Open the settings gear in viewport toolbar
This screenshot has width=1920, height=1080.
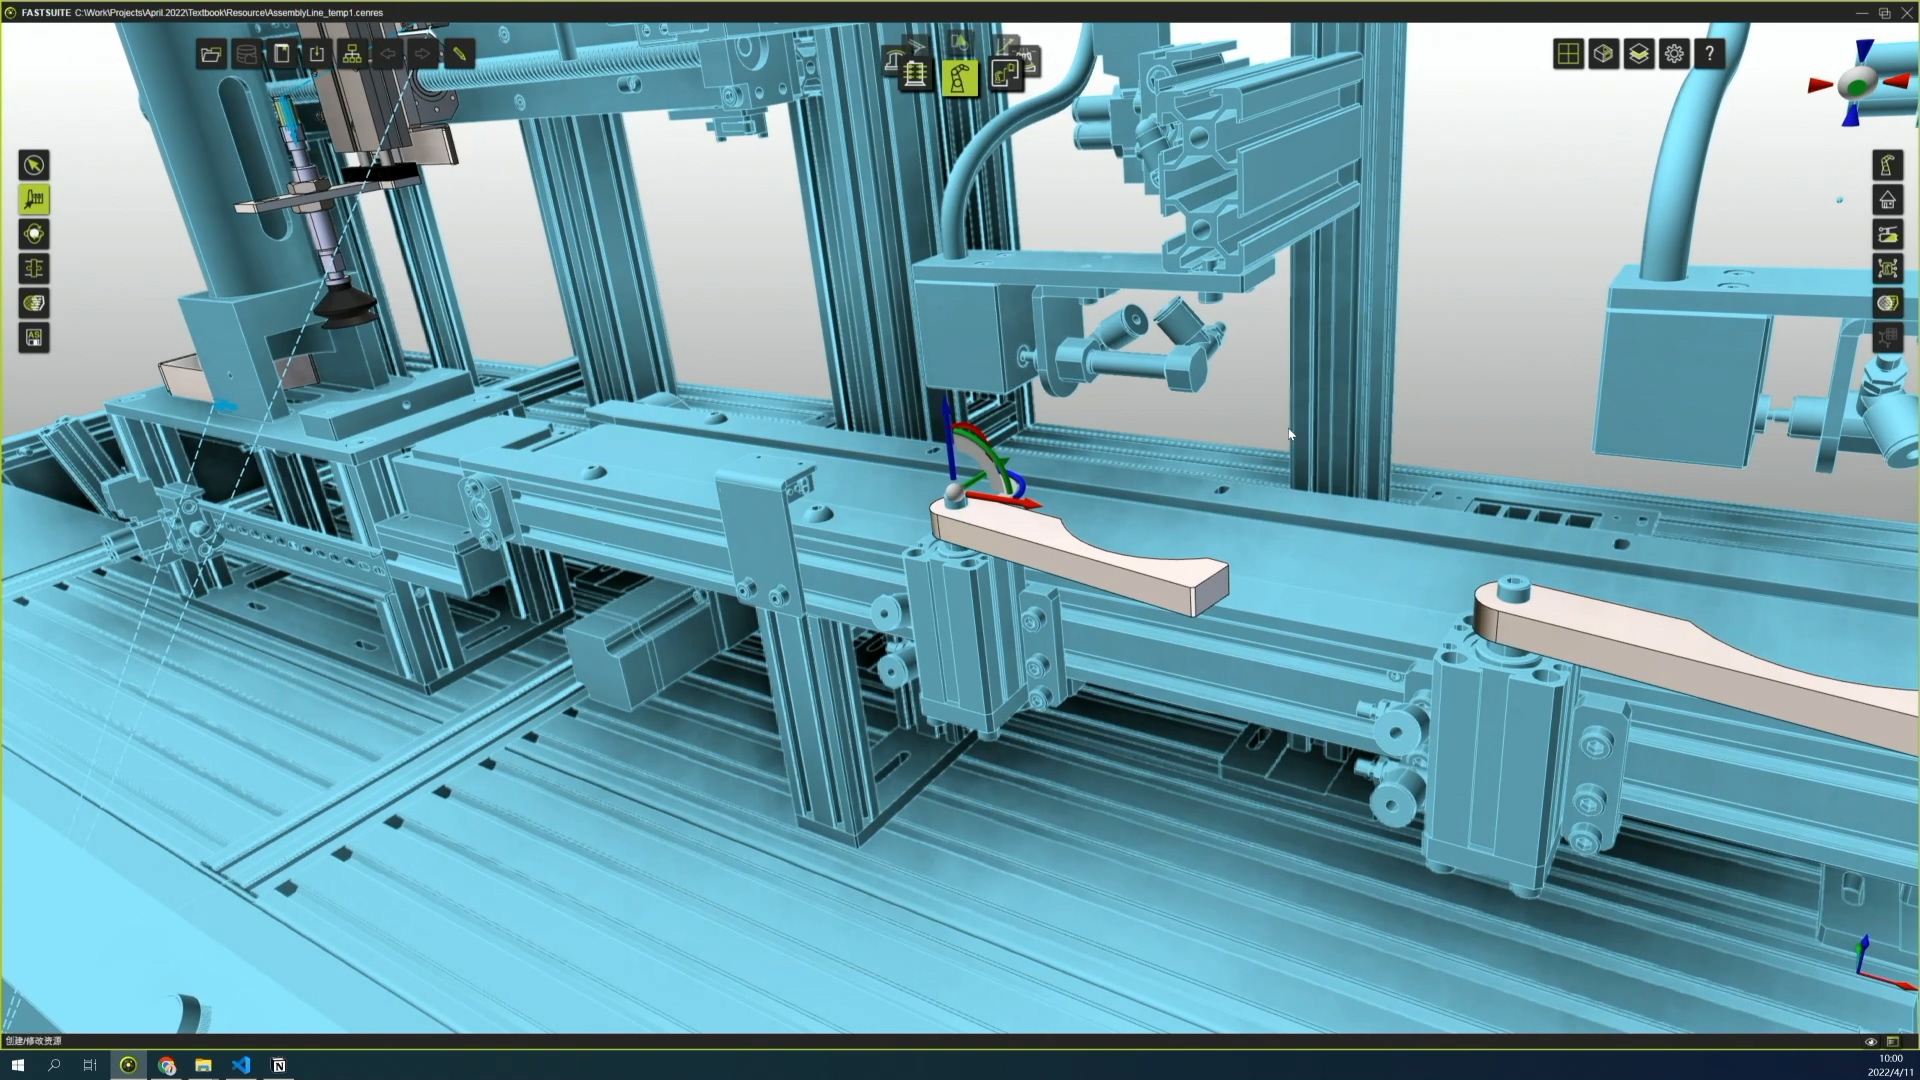click(1674, 54)
